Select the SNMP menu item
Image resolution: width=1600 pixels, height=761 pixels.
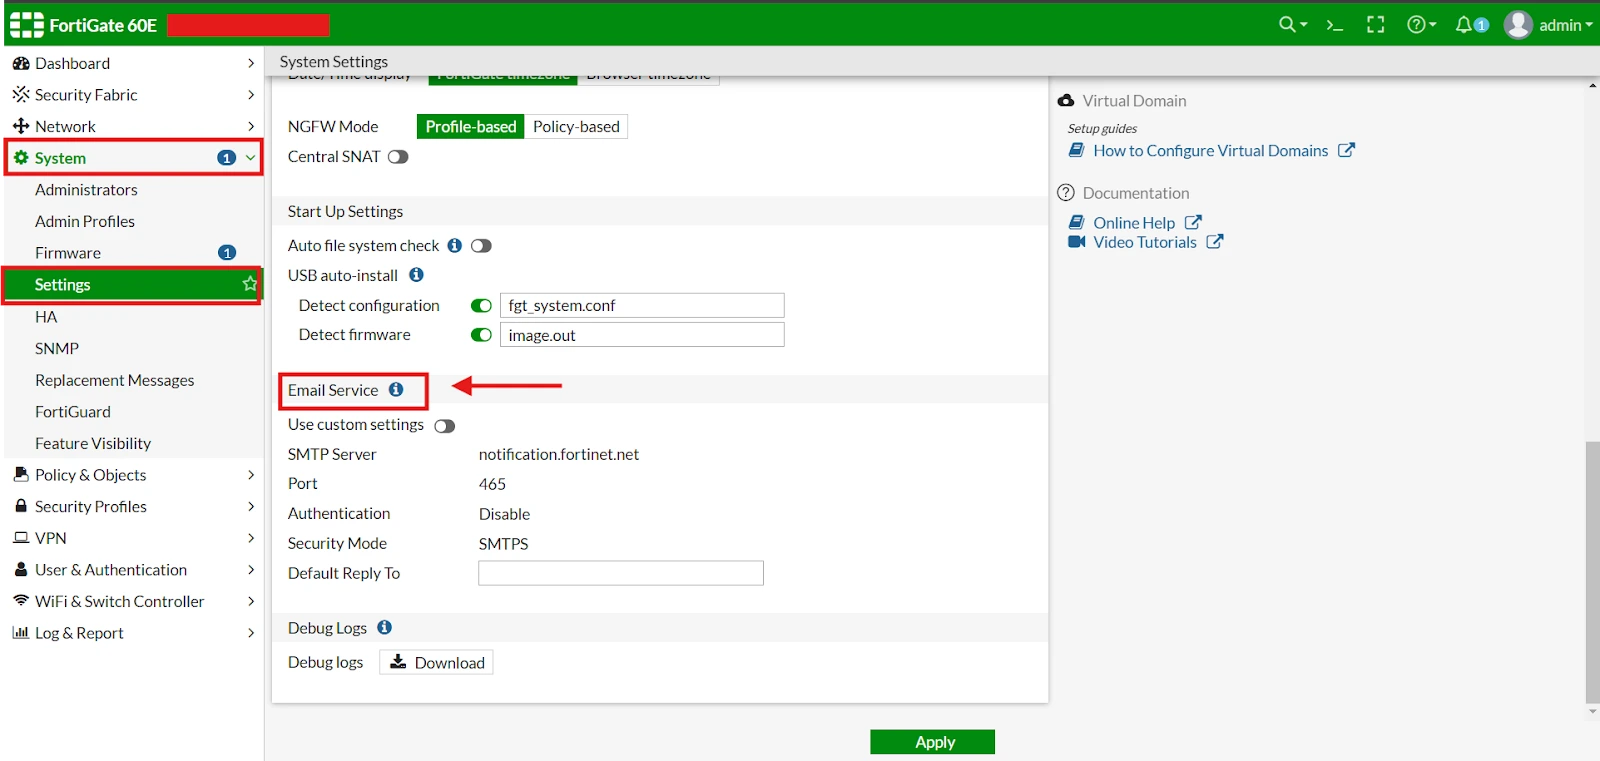(x=57, y=348)
